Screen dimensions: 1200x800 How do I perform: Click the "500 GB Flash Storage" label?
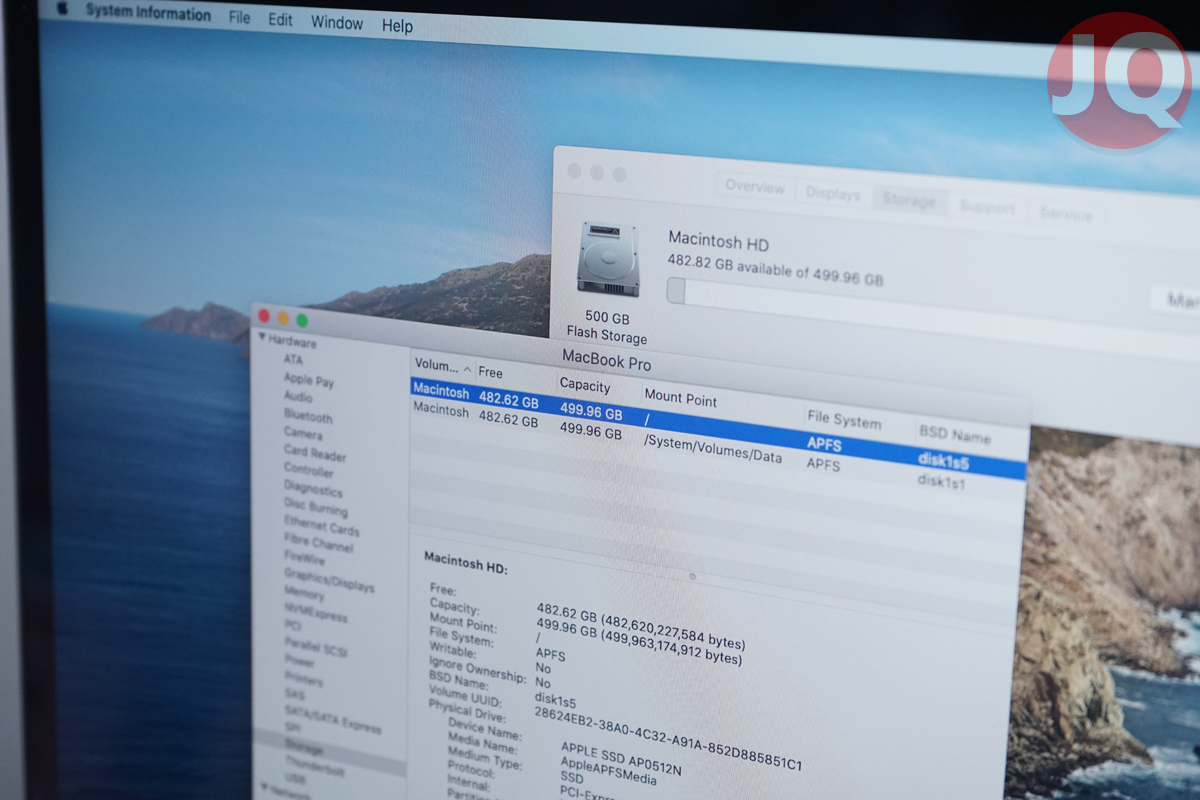tap(607, 328)
